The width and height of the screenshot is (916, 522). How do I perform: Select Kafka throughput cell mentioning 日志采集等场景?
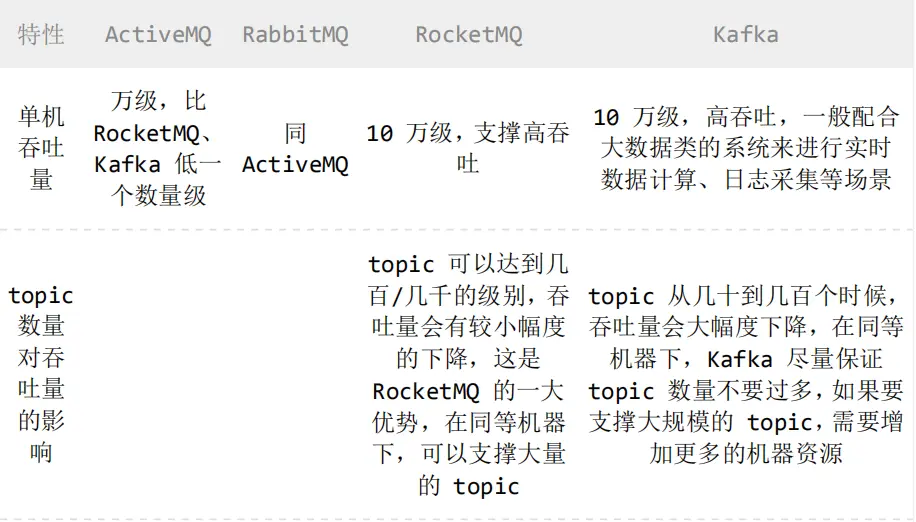(746, 148)
